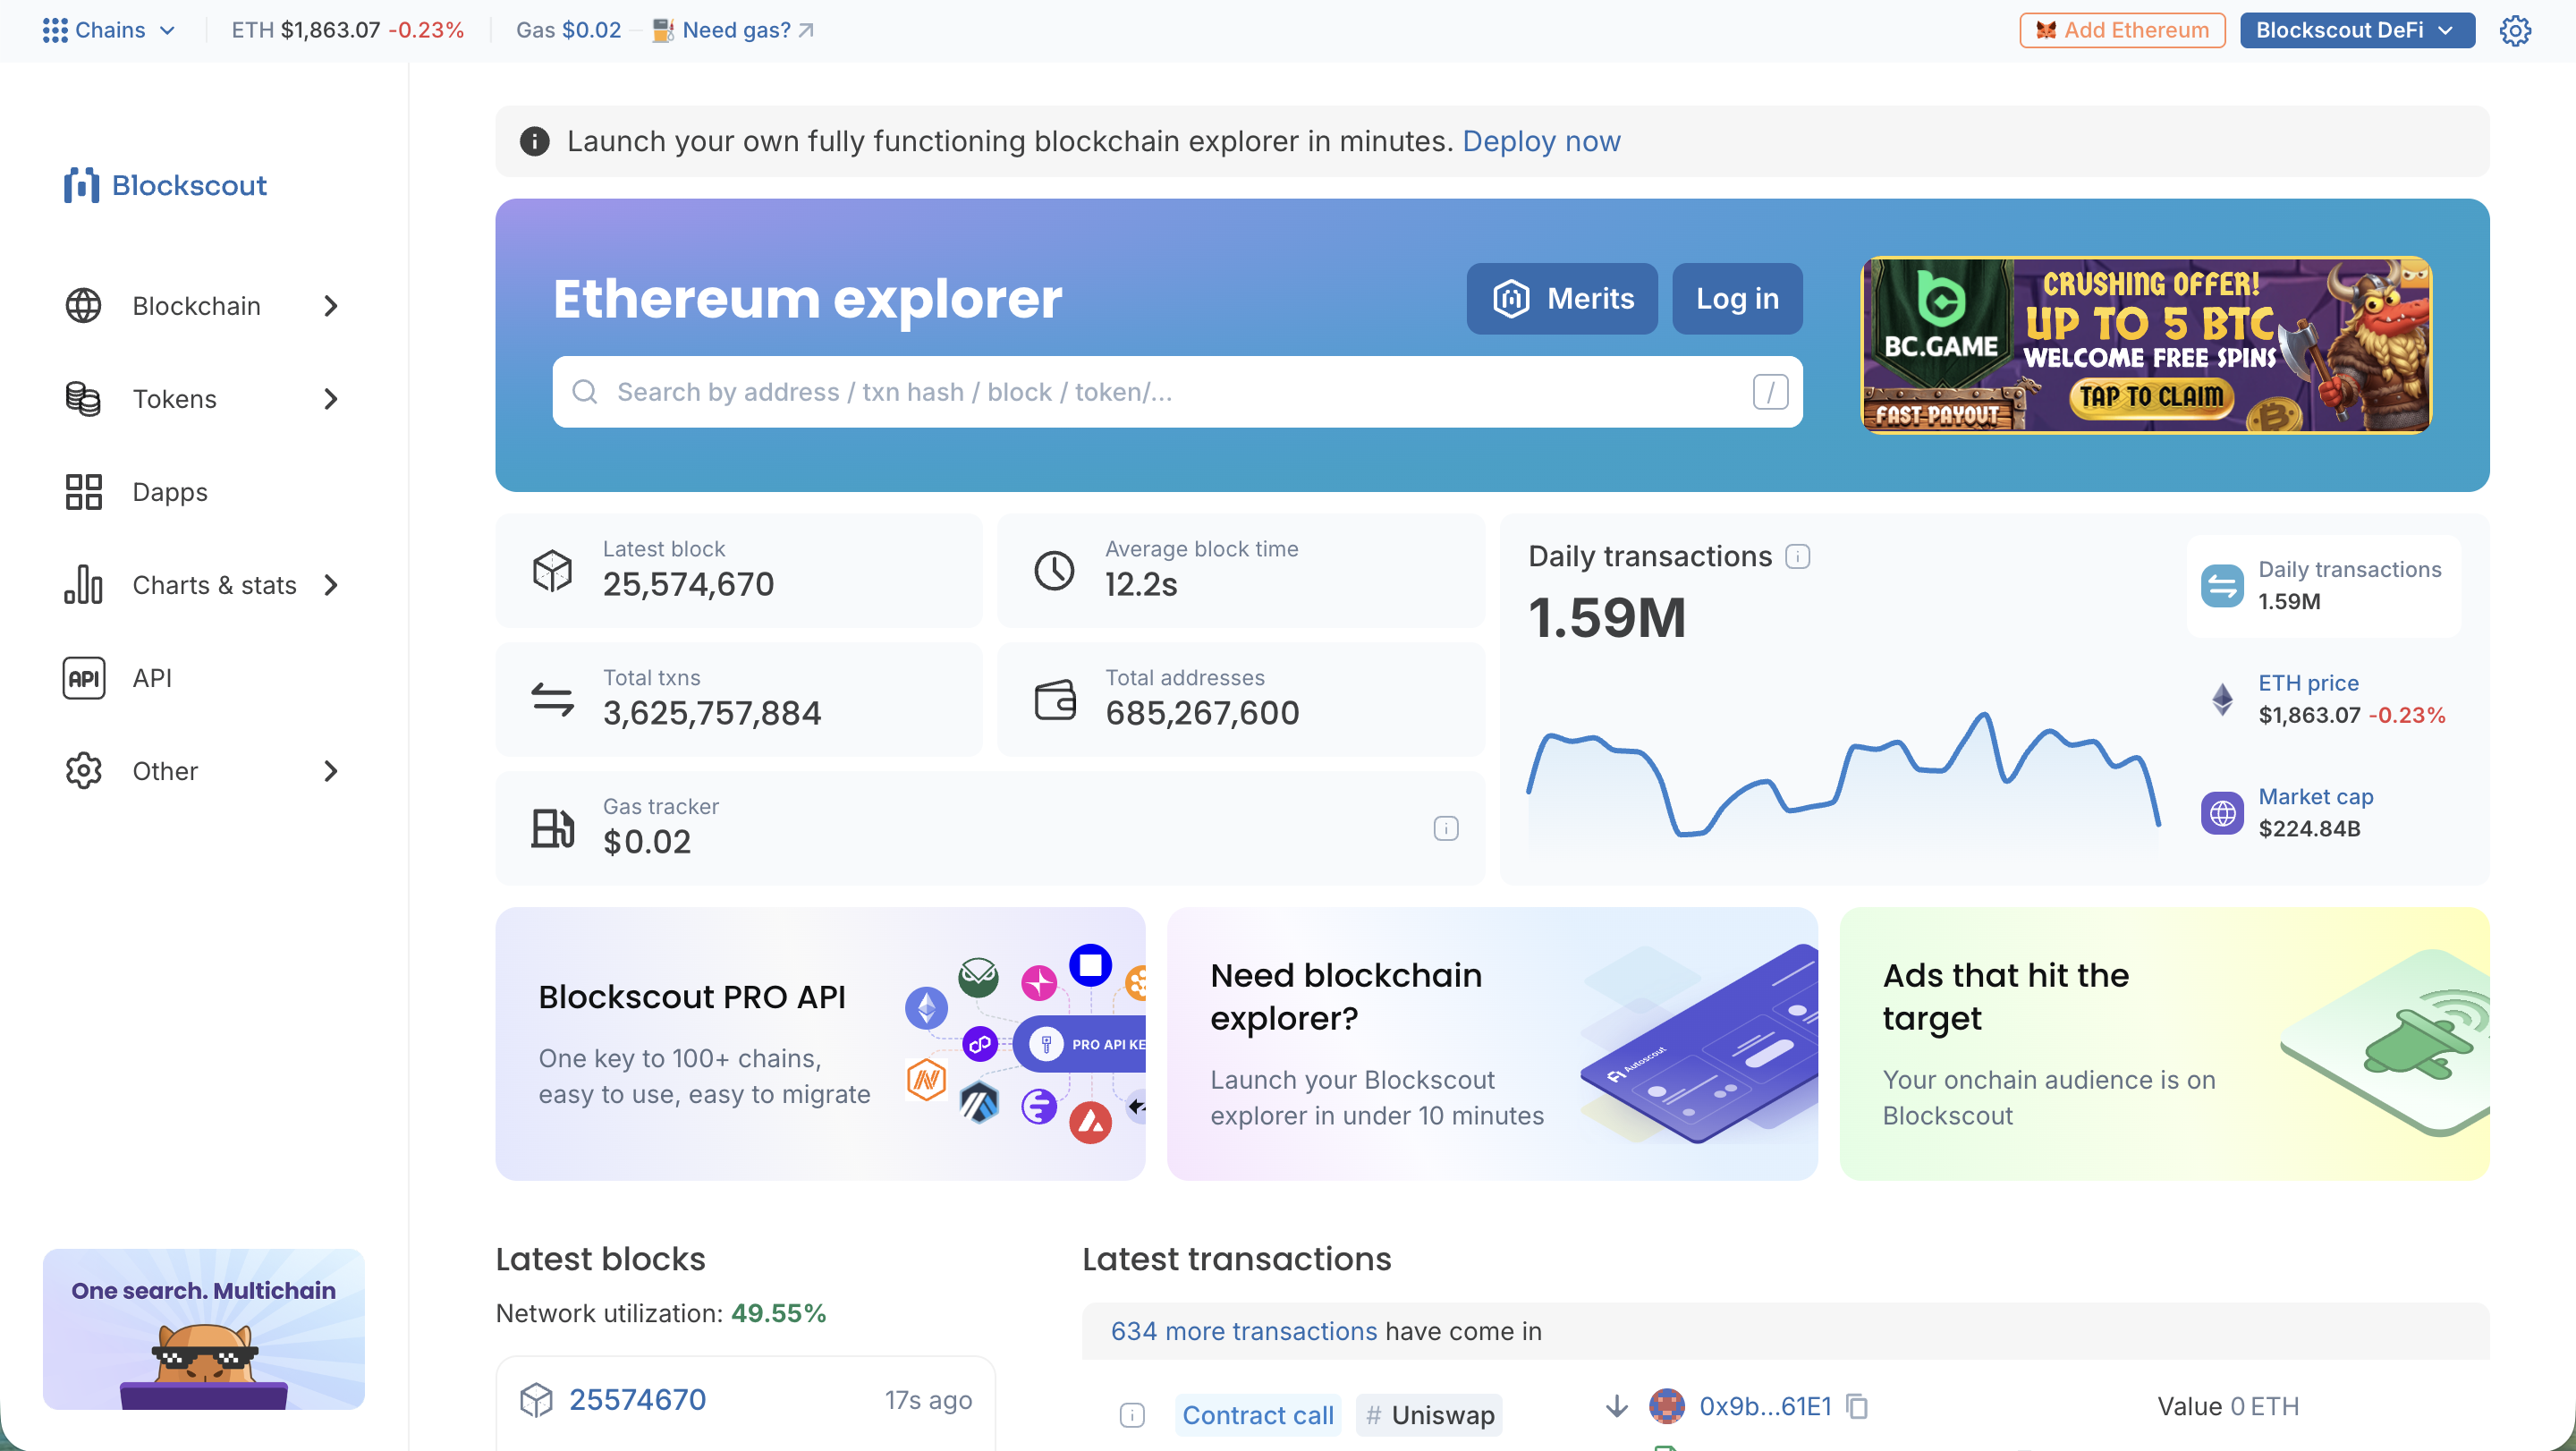Open the Blockscout DeFi dropdown

coord(2356,30)
